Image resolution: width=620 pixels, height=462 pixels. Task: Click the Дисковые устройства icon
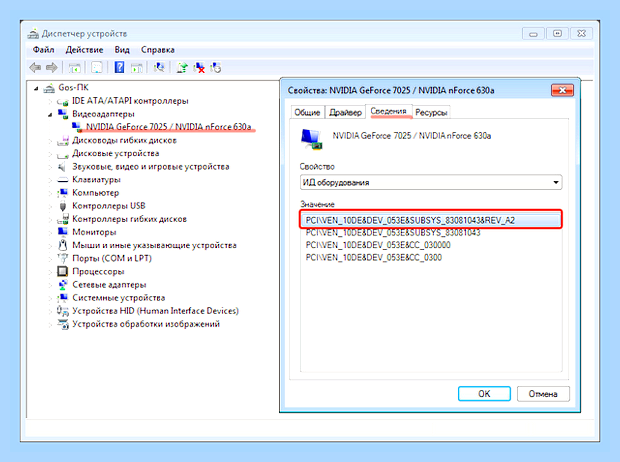[x=62, y=154]
